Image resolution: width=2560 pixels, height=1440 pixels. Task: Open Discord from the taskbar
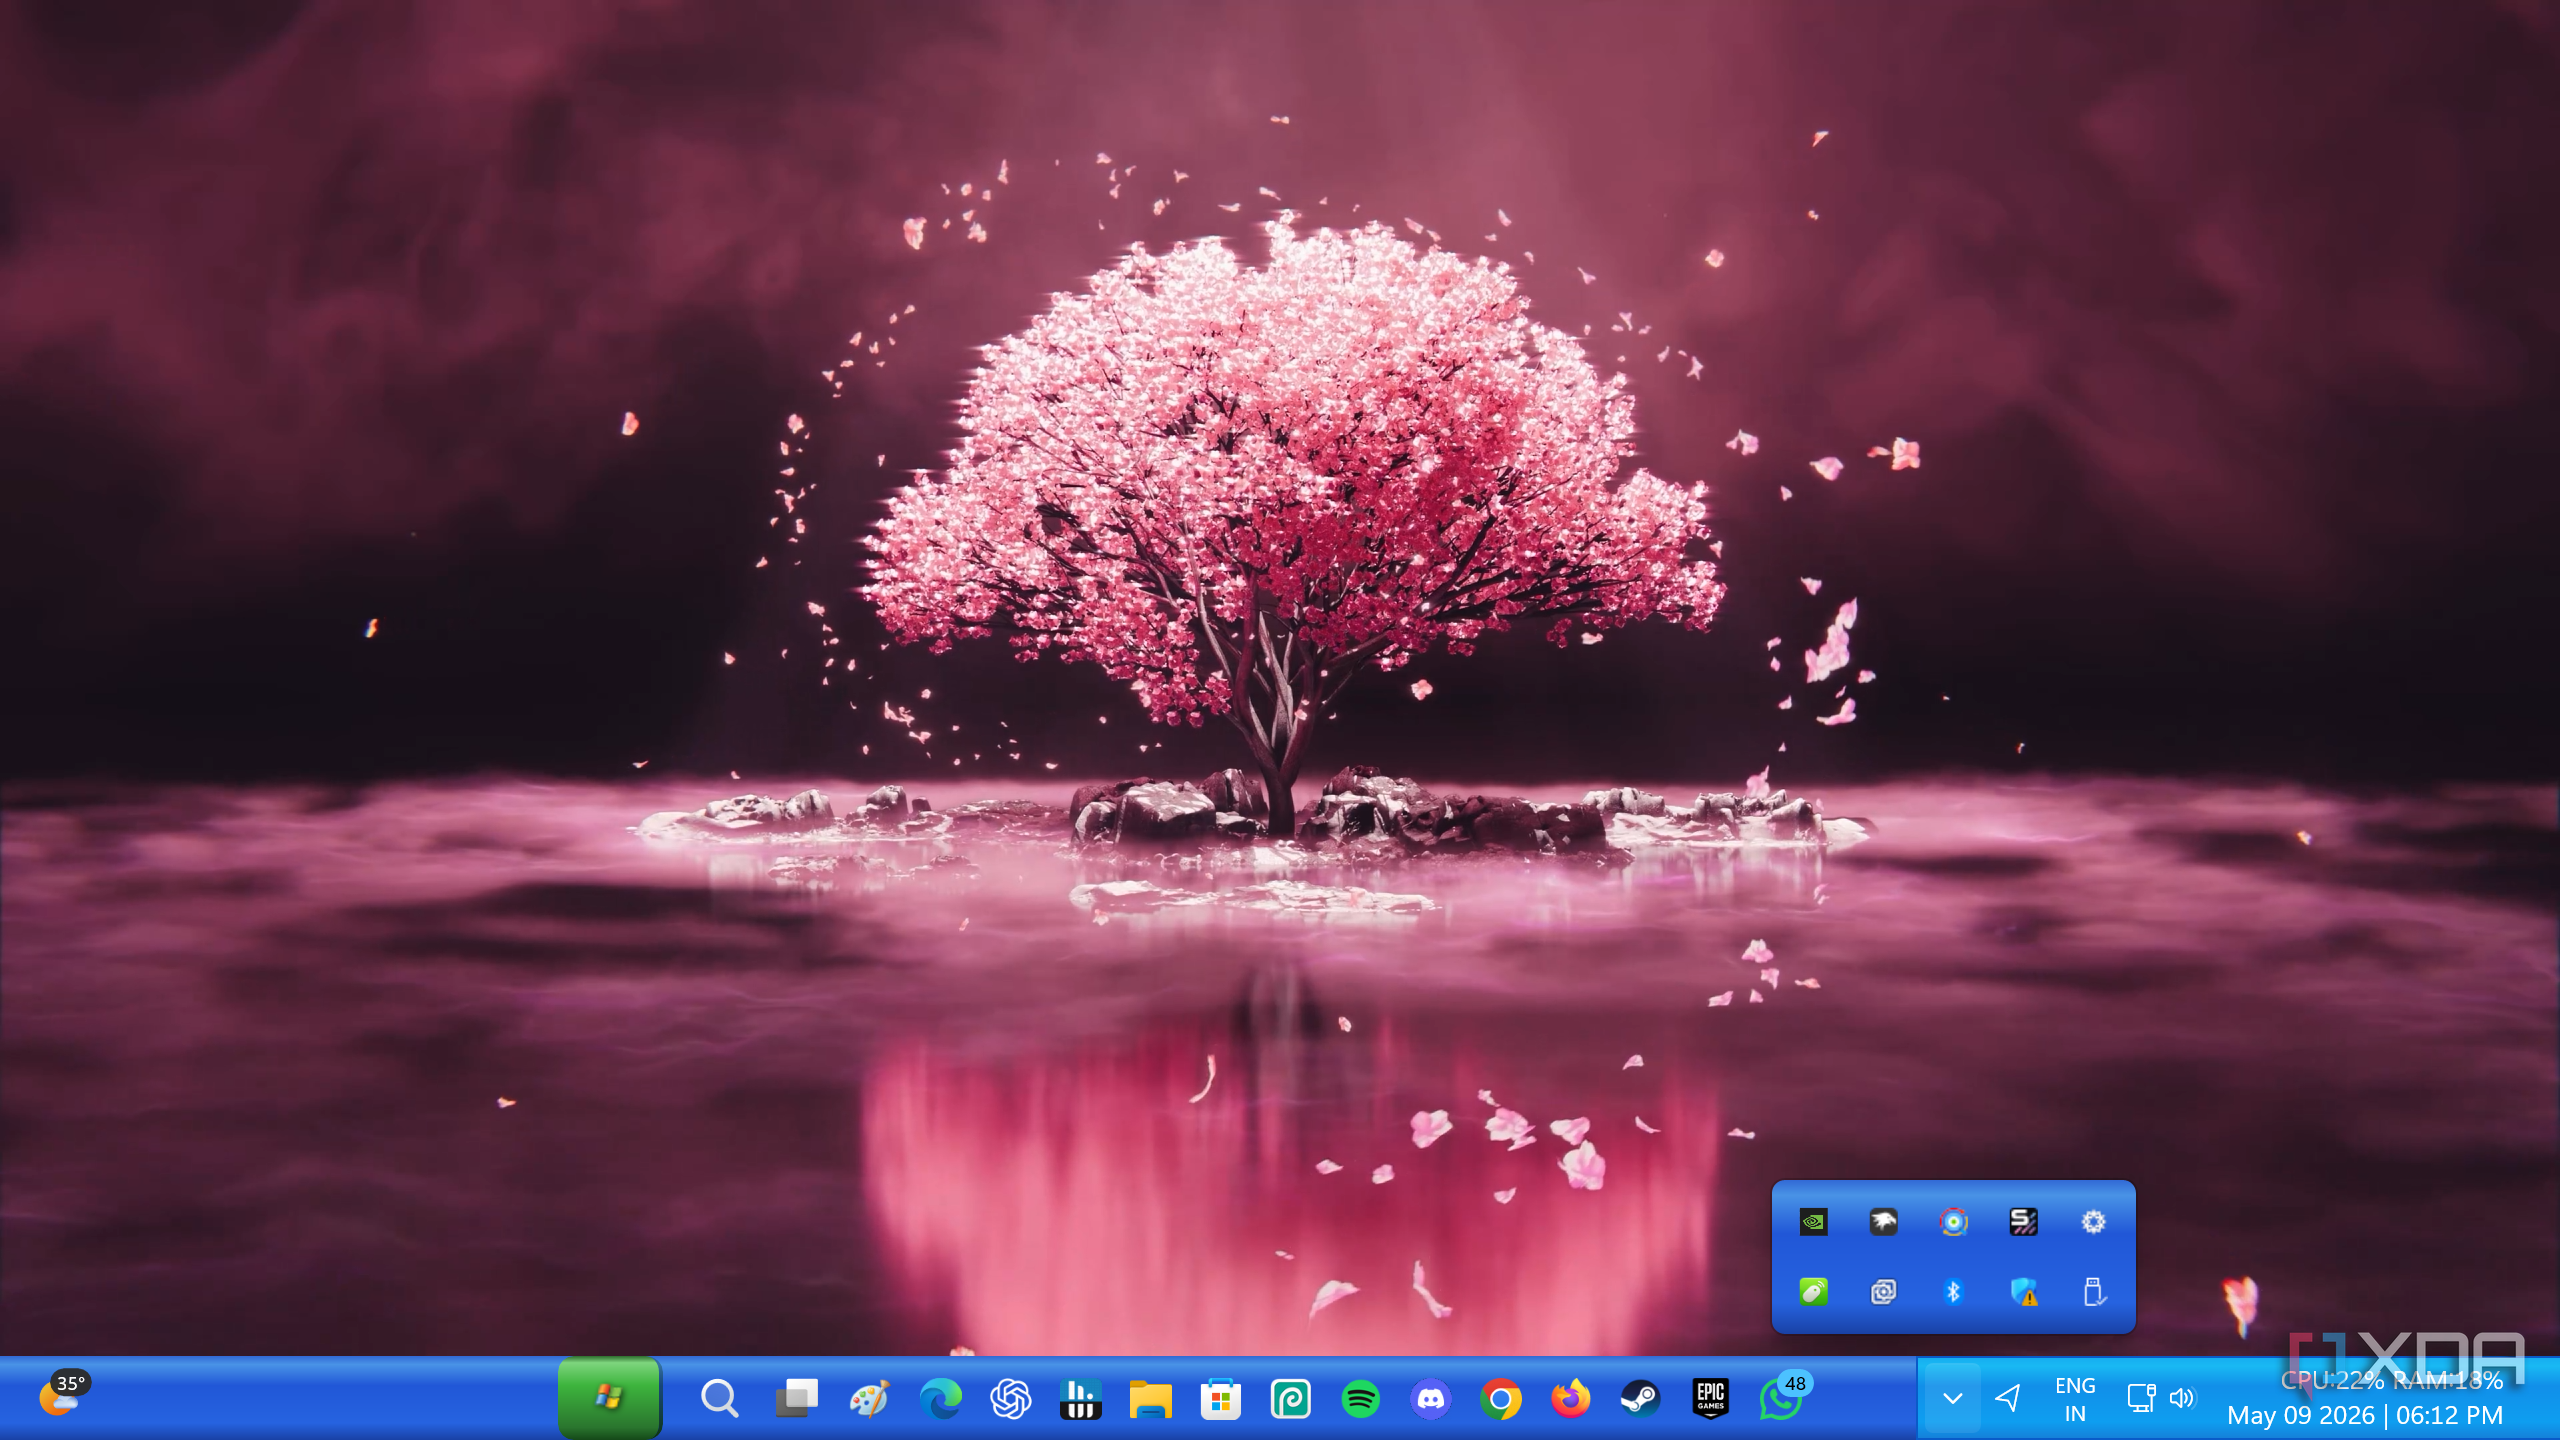(x=1431, y=1398)
